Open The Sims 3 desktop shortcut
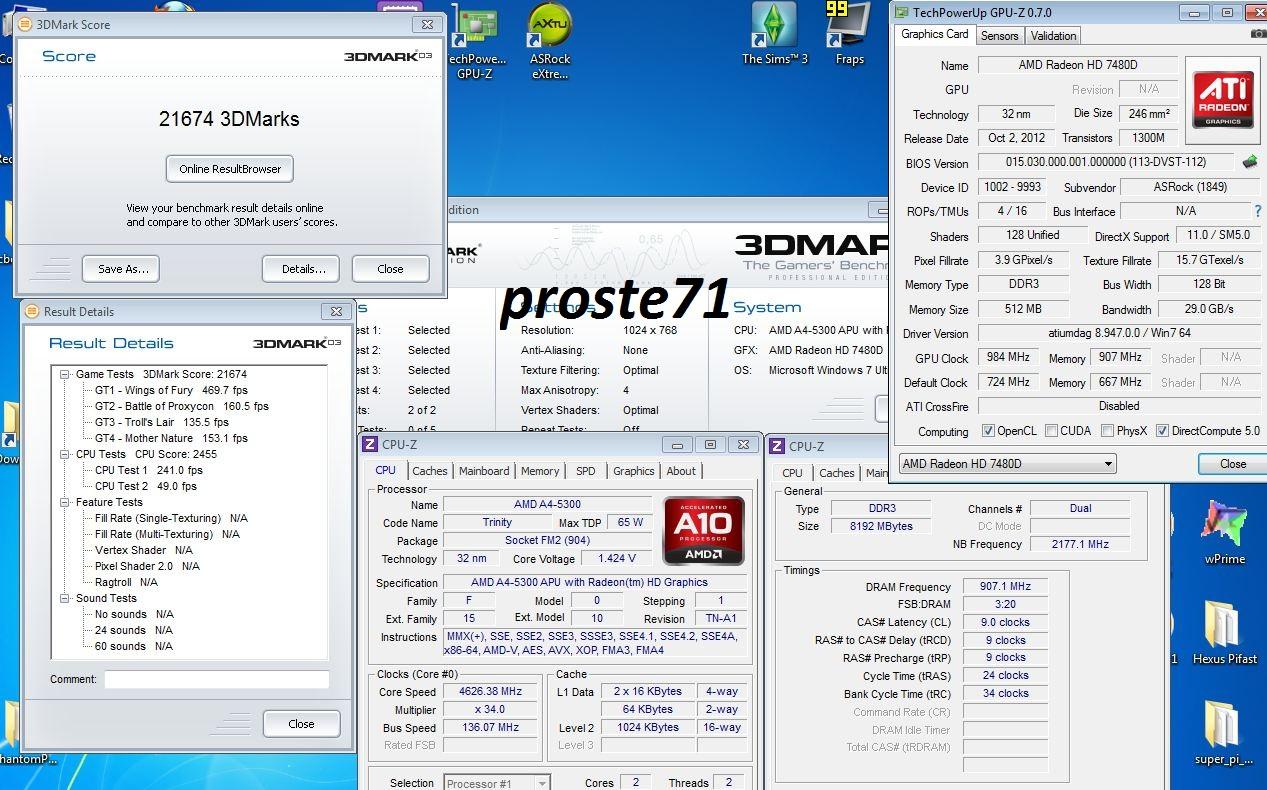This screenshot has height=790, width=1267. [775, 35]
